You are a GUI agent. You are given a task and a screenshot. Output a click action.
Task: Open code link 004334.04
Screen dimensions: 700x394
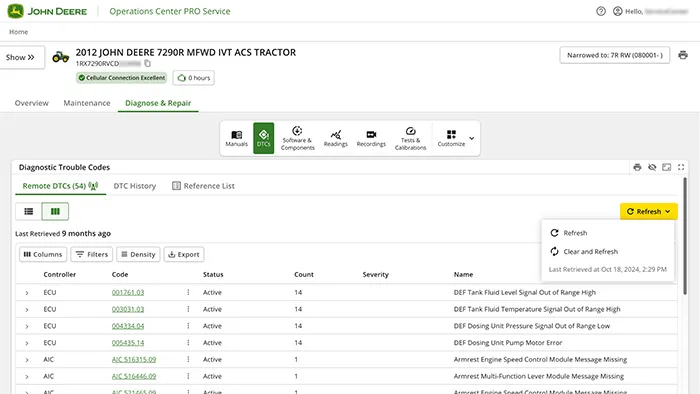coord(128,326)
